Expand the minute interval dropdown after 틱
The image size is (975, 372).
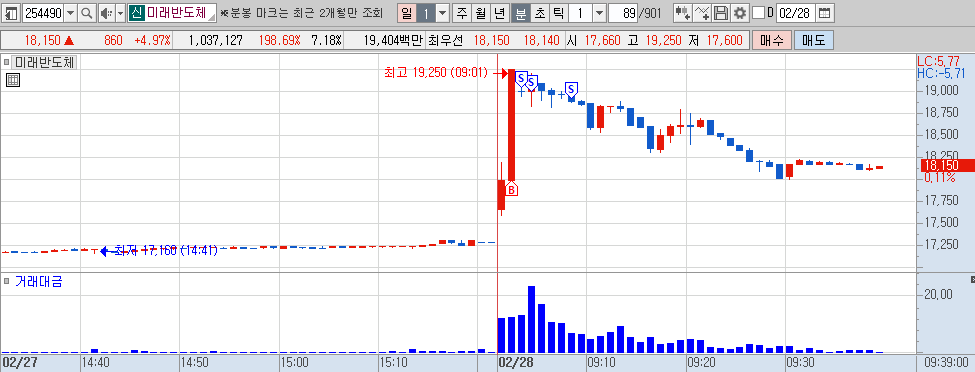[598, 12]
